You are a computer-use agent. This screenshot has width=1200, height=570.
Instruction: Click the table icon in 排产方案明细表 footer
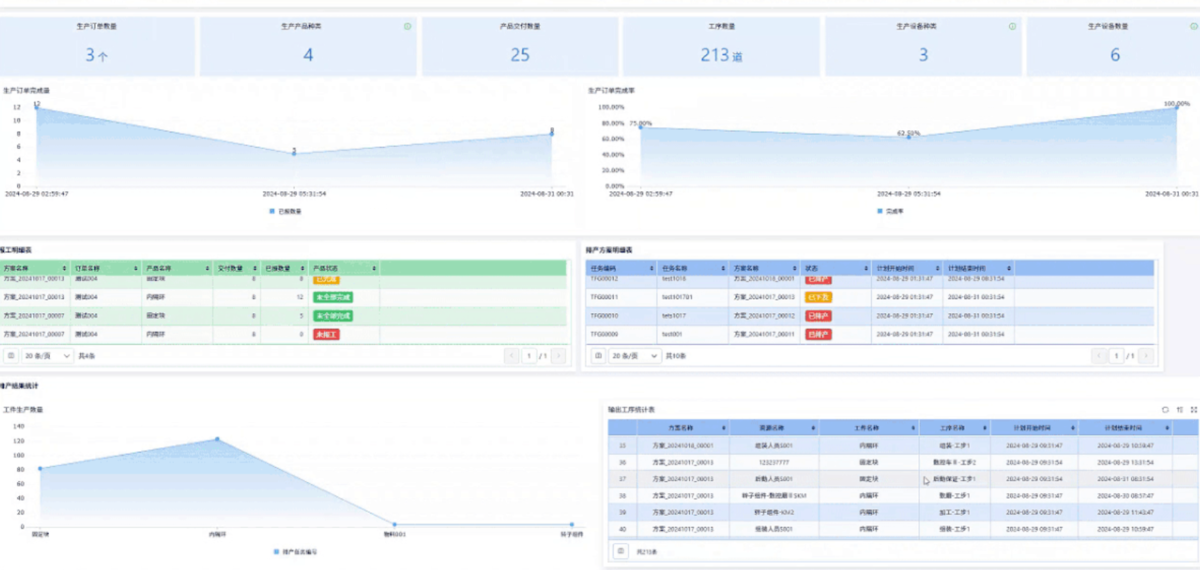pos(598,356)
